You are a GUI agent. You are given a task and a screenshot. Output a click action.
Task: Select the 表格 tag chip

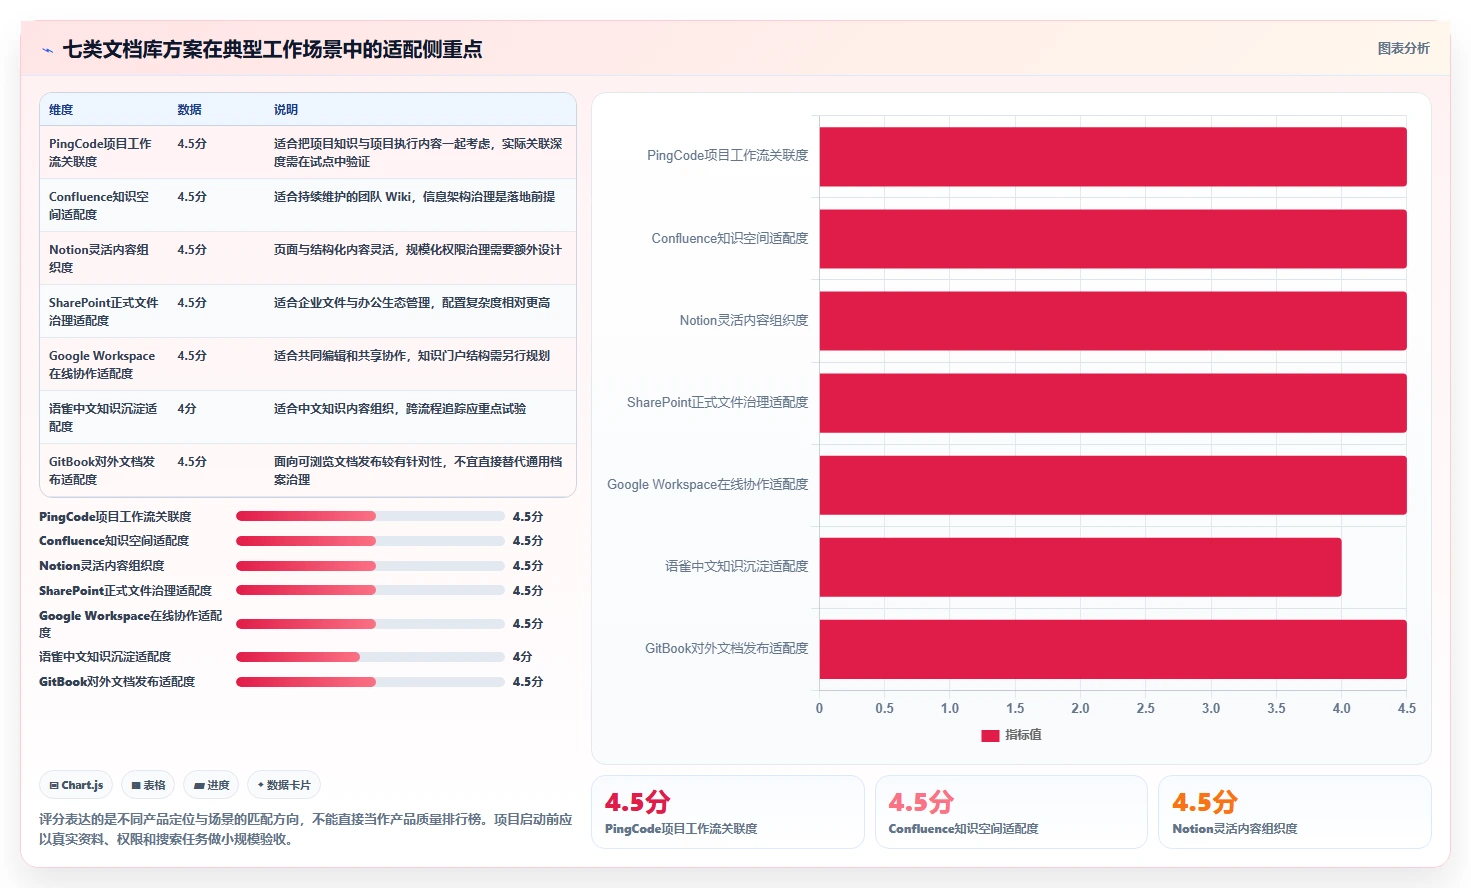[148, 785]
